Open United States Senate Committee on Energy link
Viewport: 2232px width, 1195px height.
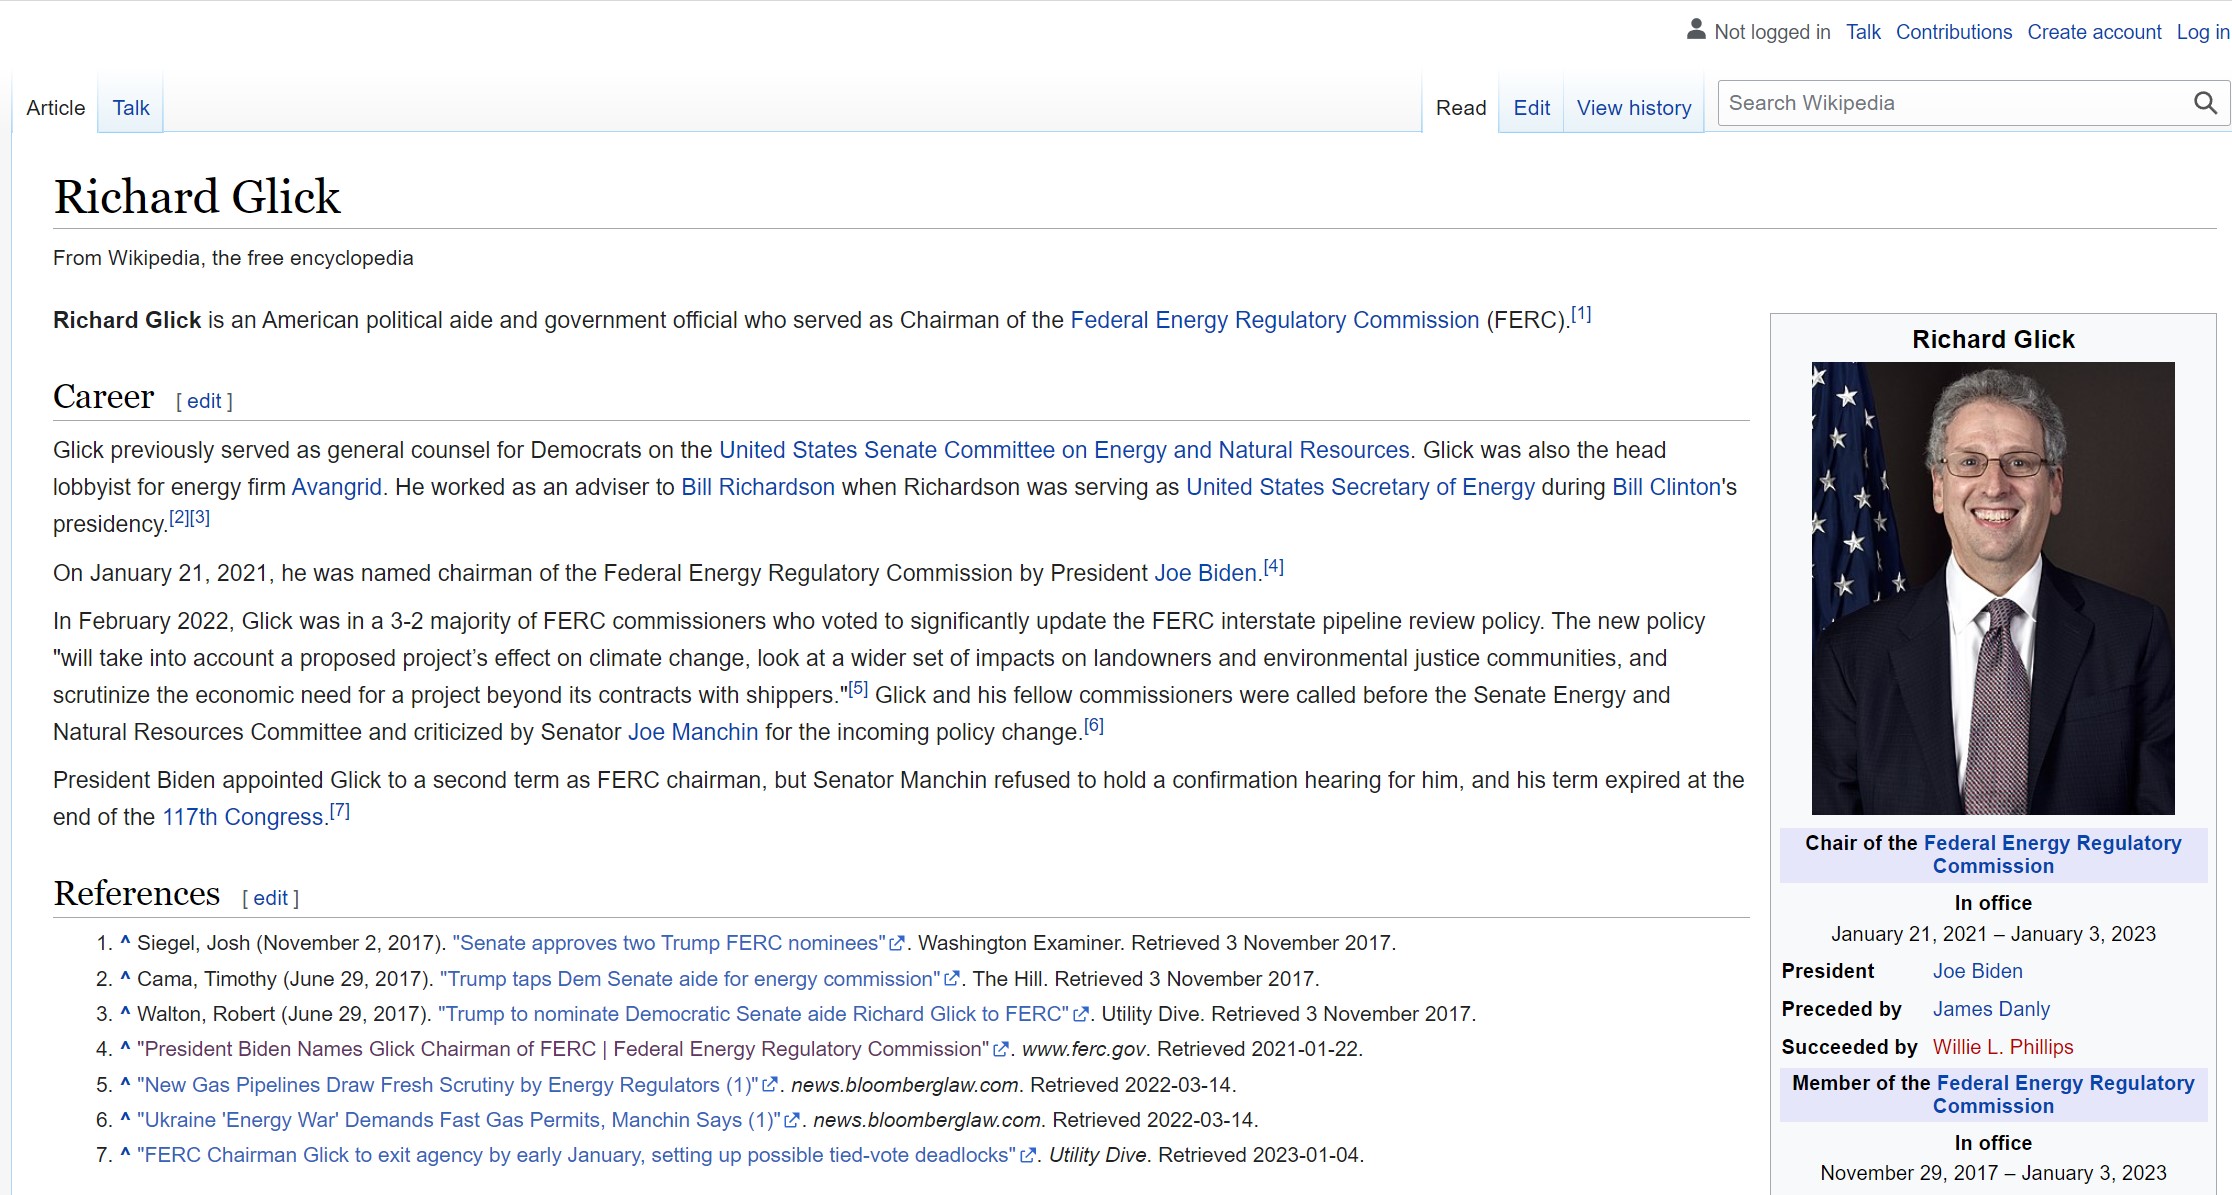click(x=1064, y=450)
